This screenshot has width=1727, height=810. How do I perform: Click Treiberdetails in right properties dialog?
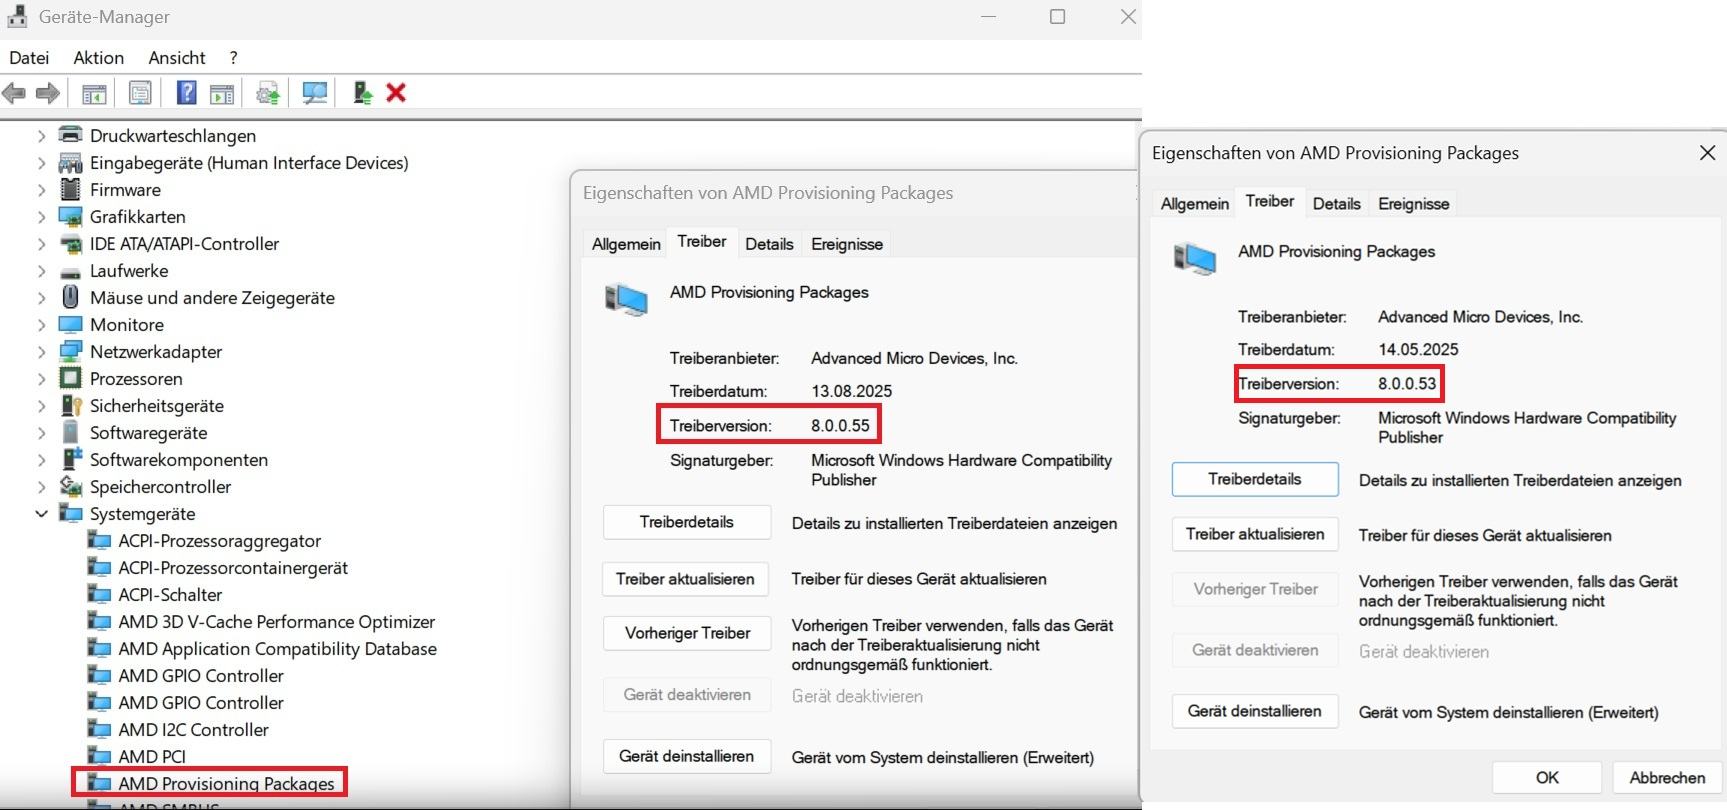click(1255, 479)
